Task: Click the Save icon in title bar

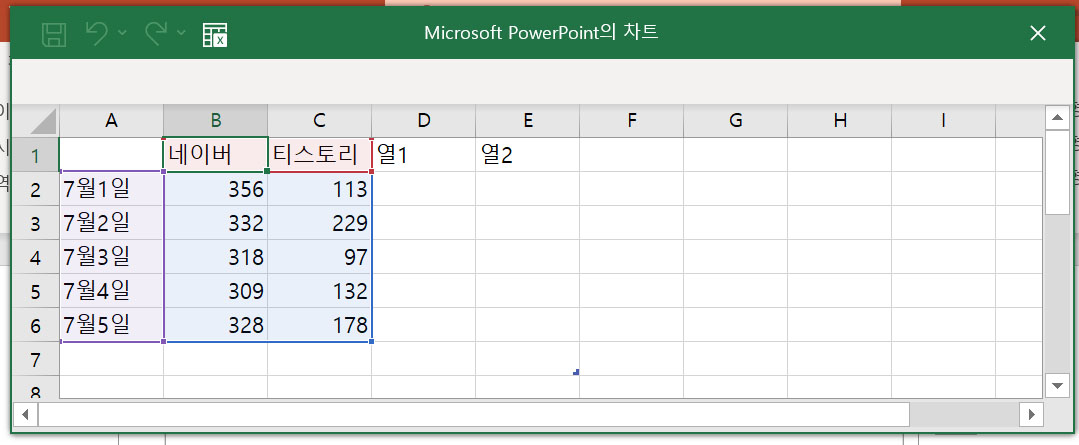Action: click(54, 34)
